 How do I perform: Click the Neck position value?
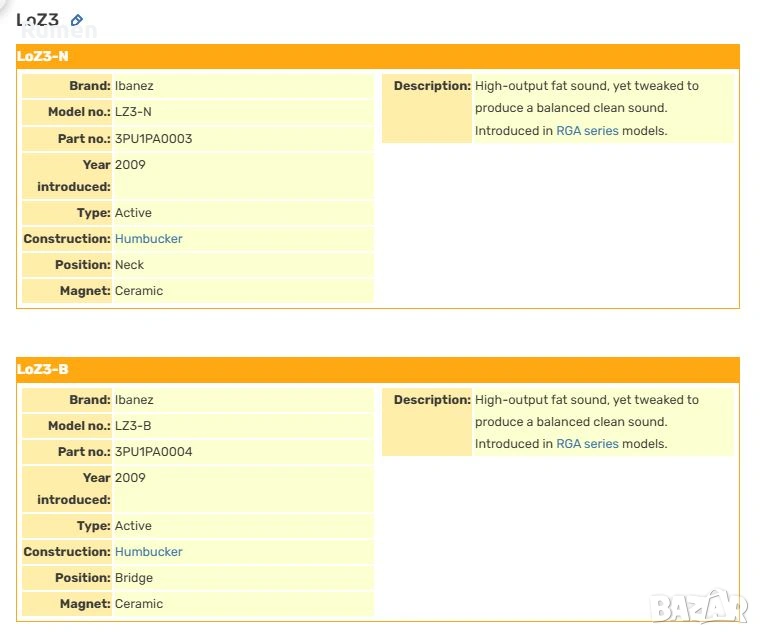pyautogui.click(x=129, y=265)
